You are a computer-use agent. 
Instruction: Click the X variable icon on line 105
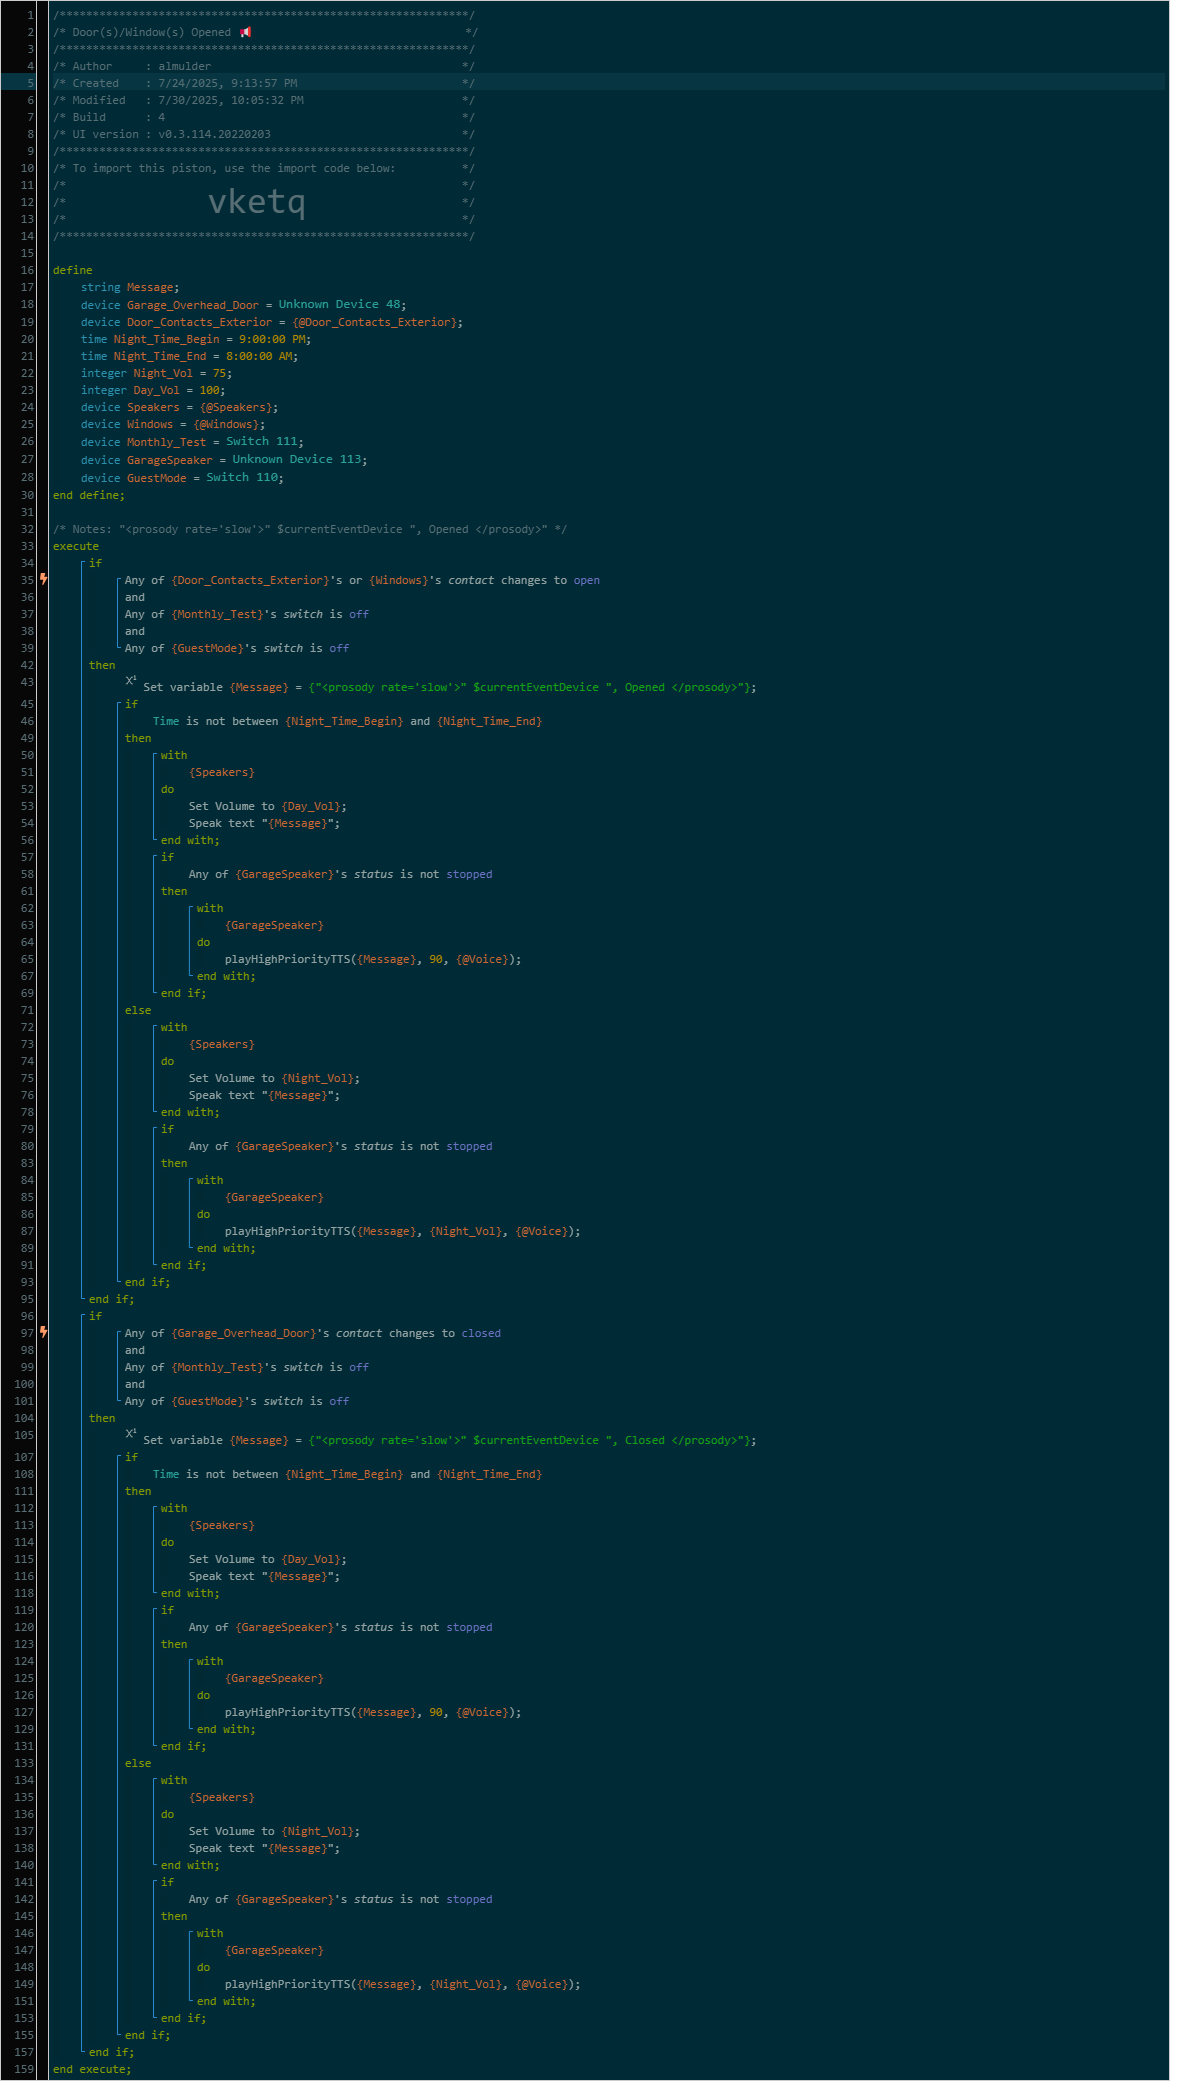tap(131, 1434)
